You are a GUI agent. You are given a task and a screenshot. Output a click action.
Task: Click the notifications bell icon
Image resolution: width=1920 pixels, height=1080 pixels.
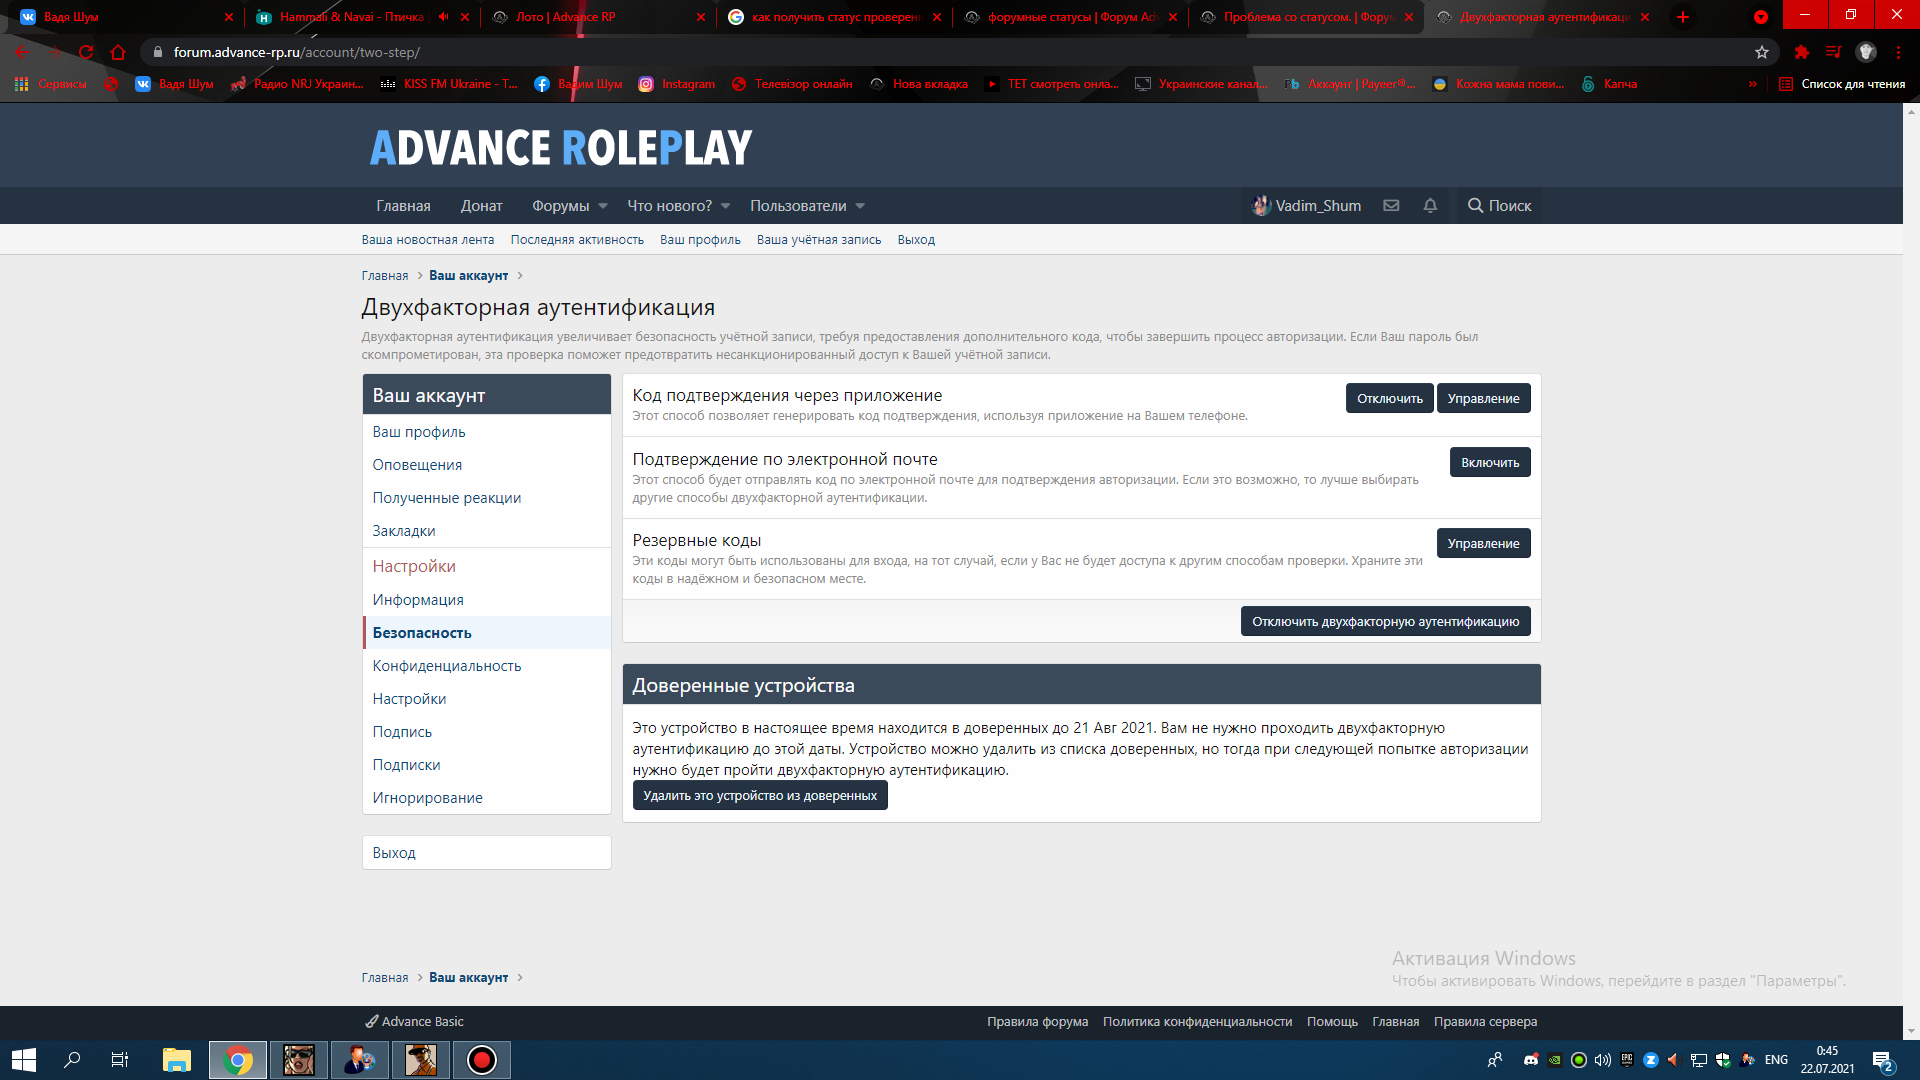point(1430,205)
